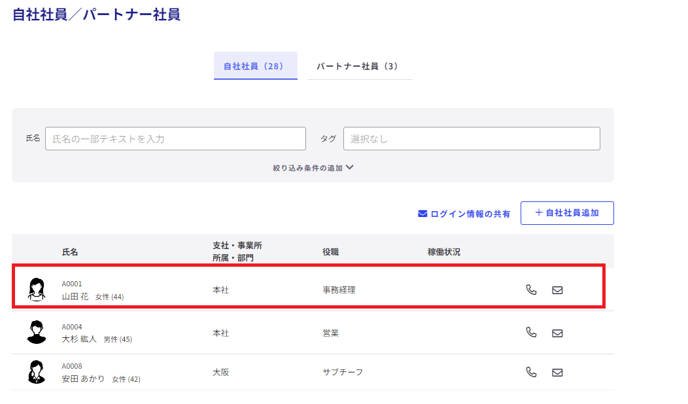Viewport: 688px width, 404px height.
Task: Switch to the 自社社員（28） tab
Action: [x=255, y=66]
